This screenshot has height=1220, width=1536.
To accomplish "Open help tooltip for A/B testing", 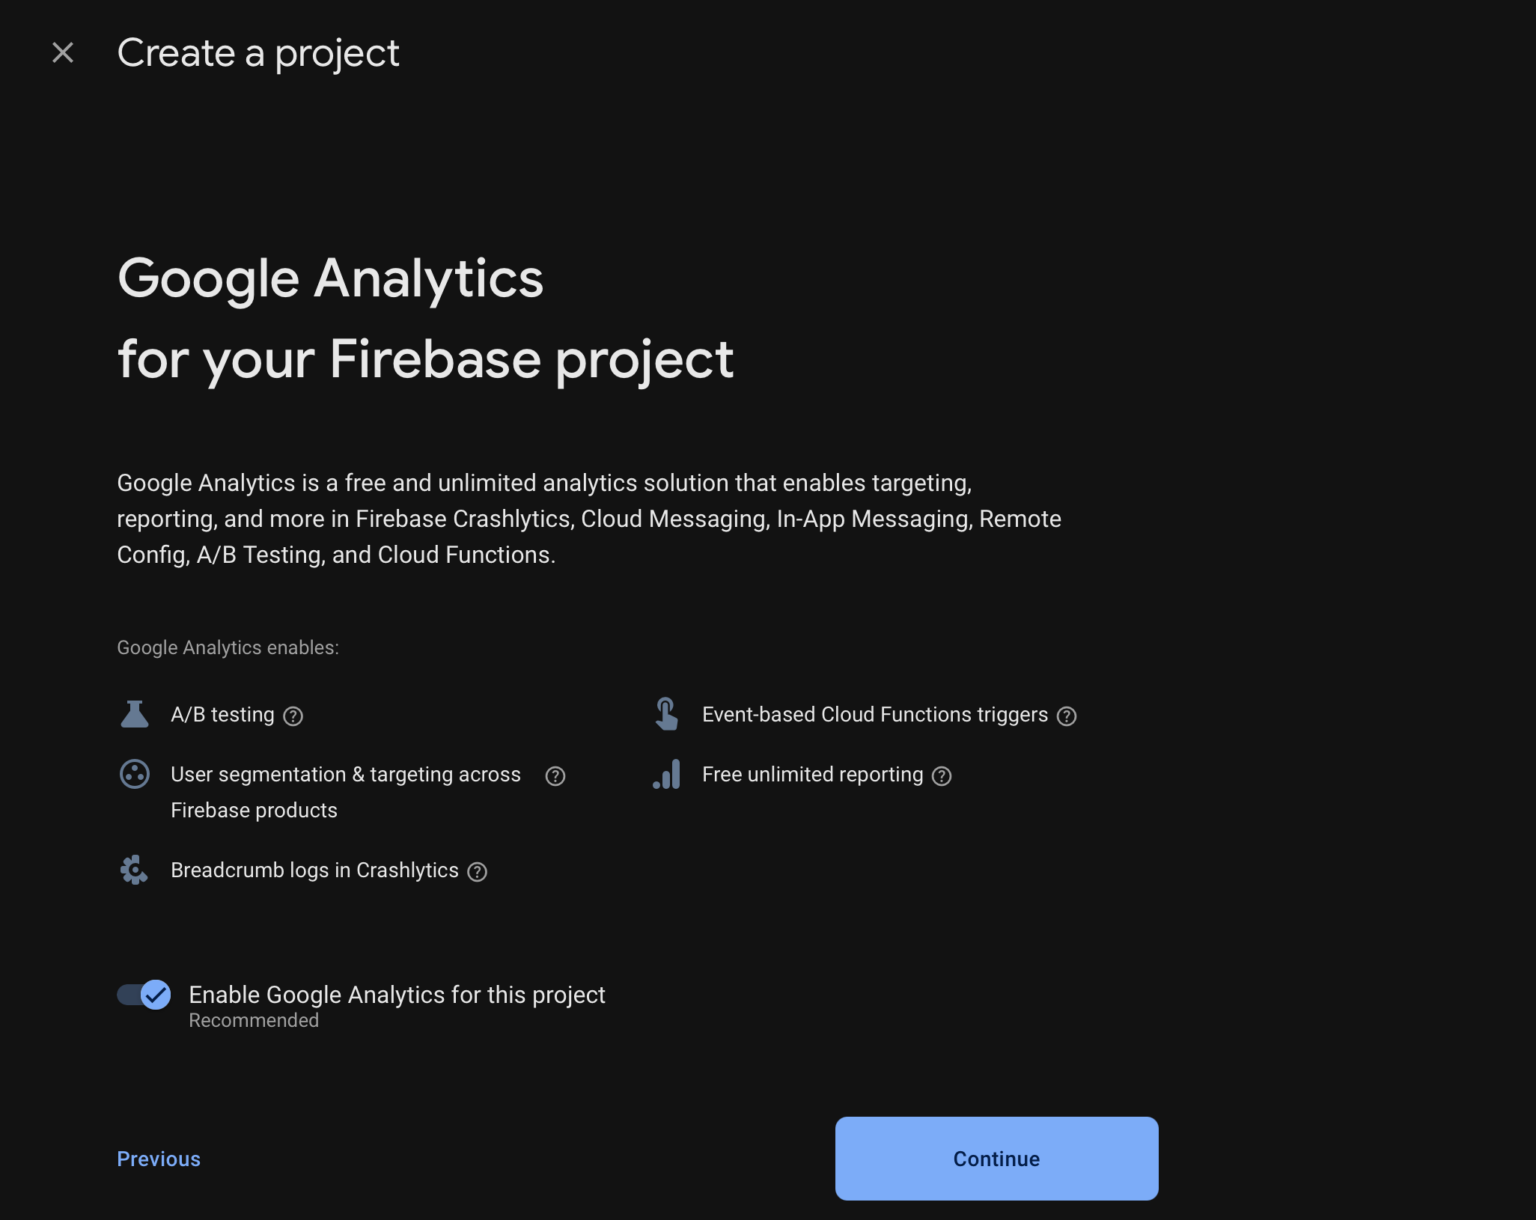I will [x=293, y=716].
